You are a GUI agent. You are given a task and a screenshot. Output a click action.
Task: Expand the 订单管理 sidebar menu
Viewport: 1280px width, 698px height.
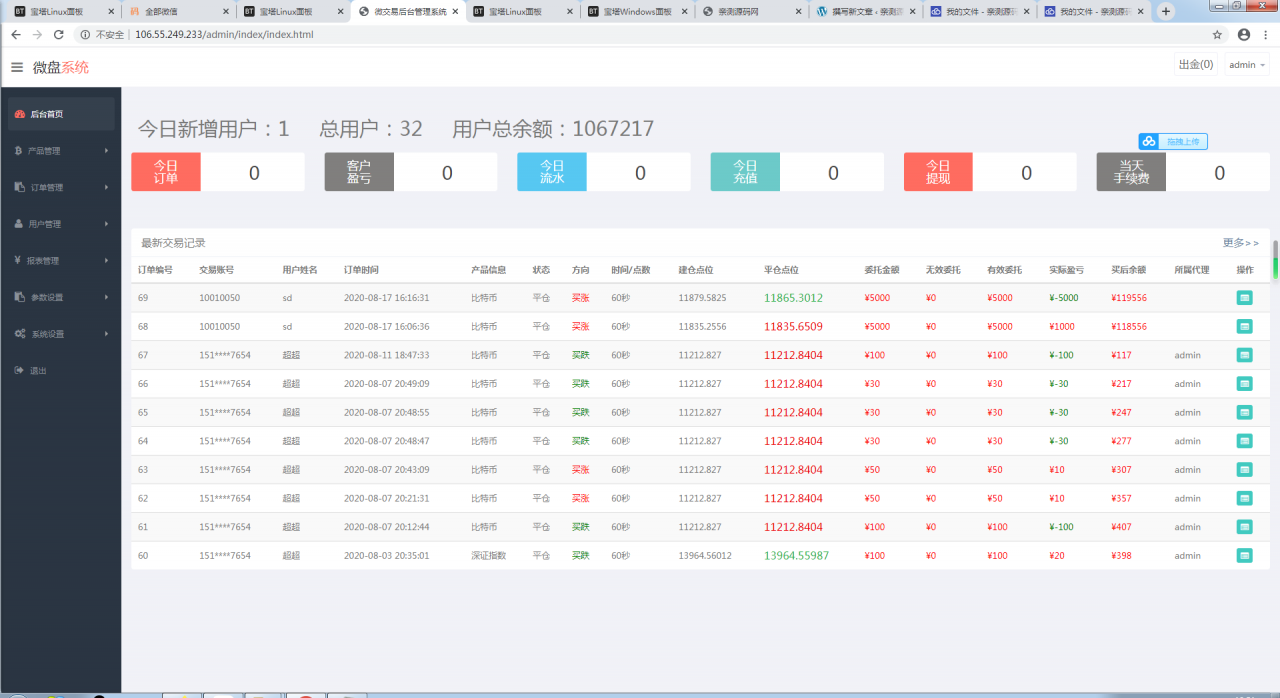[61, 187]
